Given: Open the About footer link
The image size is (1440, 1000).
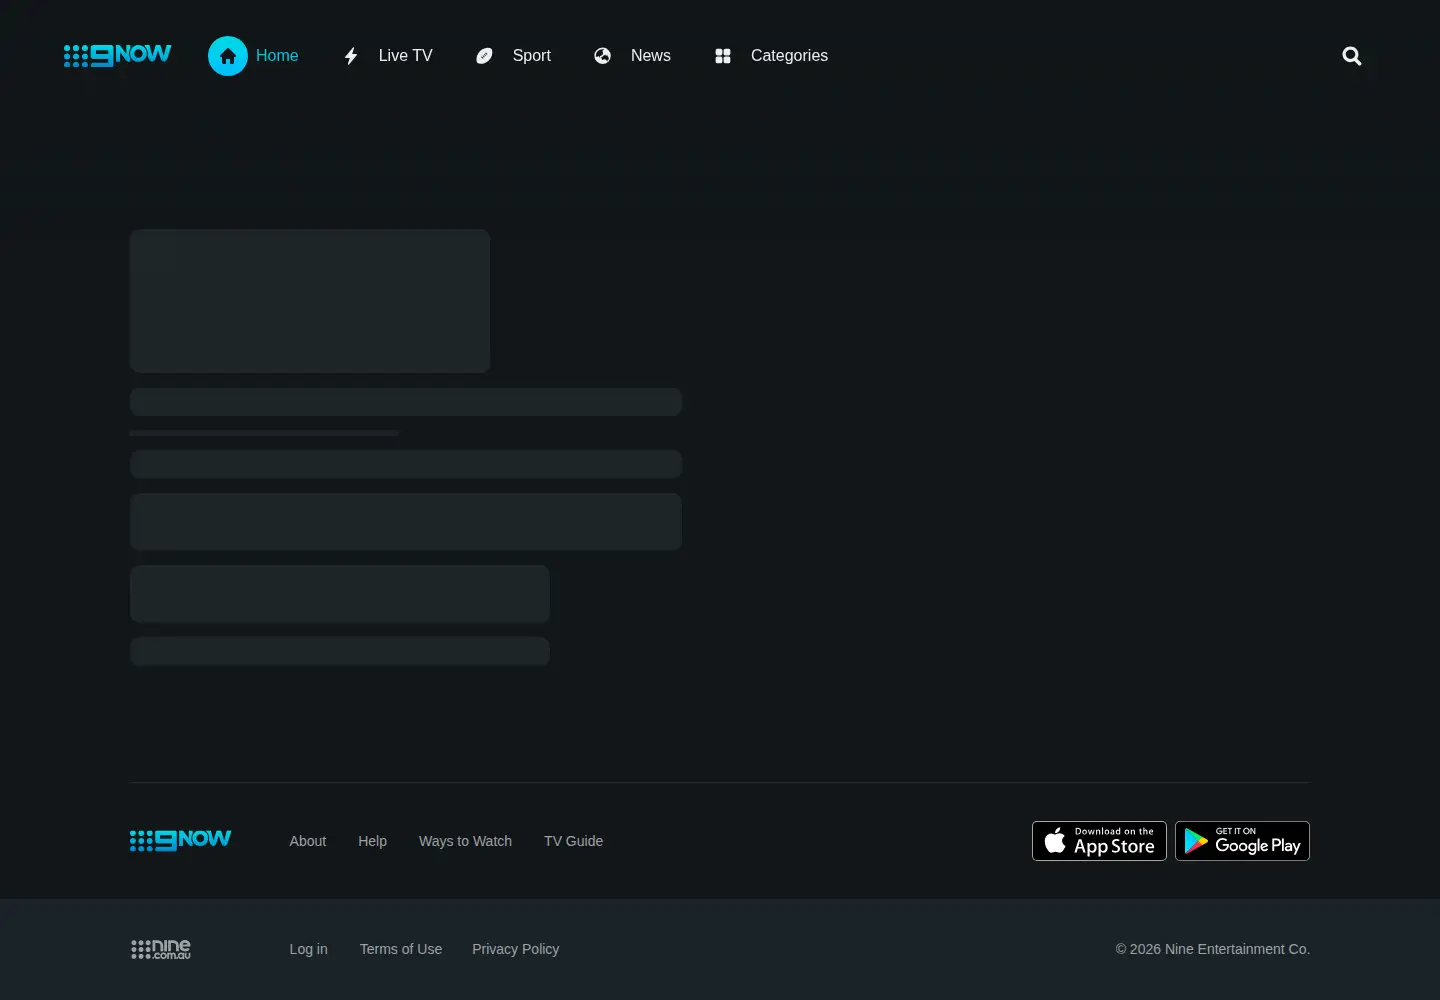Looking at the screenshot, I should click(308, 841).
